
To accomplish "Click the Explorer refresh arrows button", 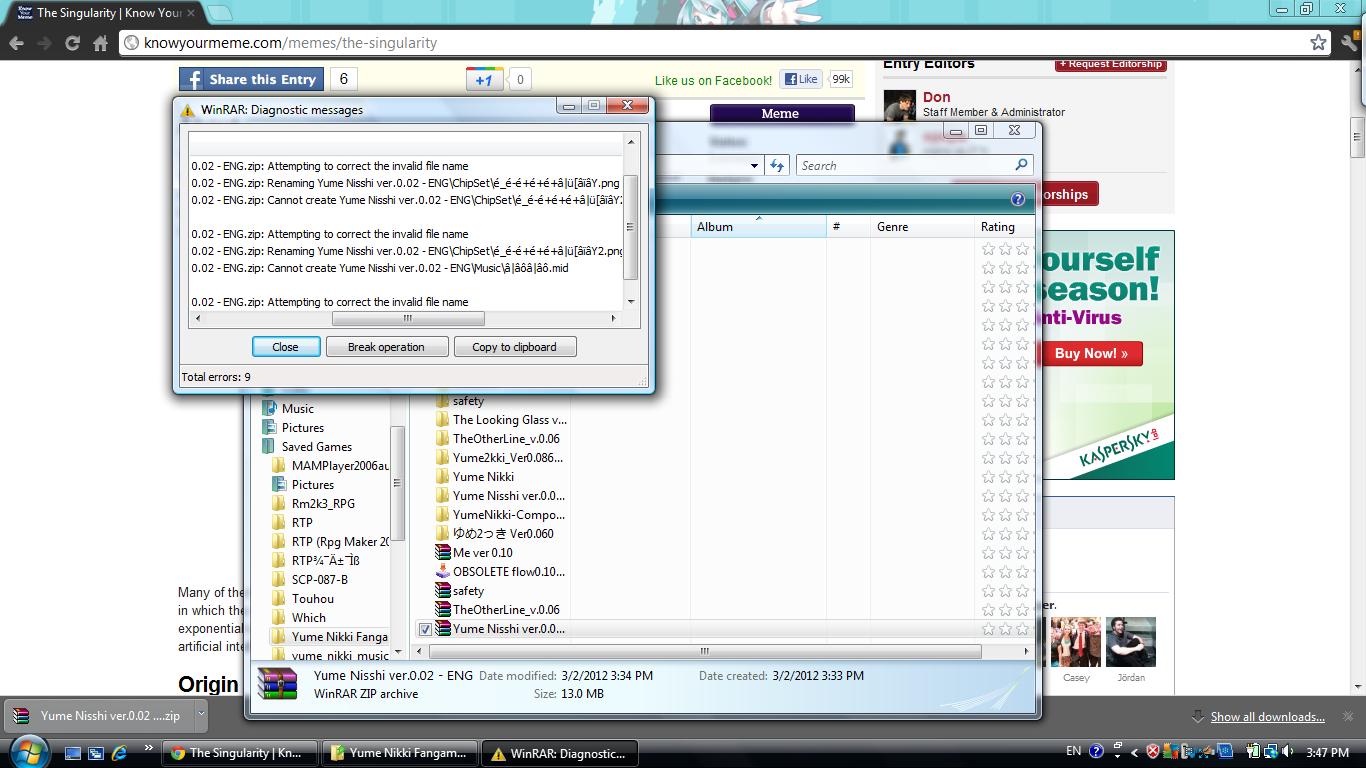I will point(777,165).
